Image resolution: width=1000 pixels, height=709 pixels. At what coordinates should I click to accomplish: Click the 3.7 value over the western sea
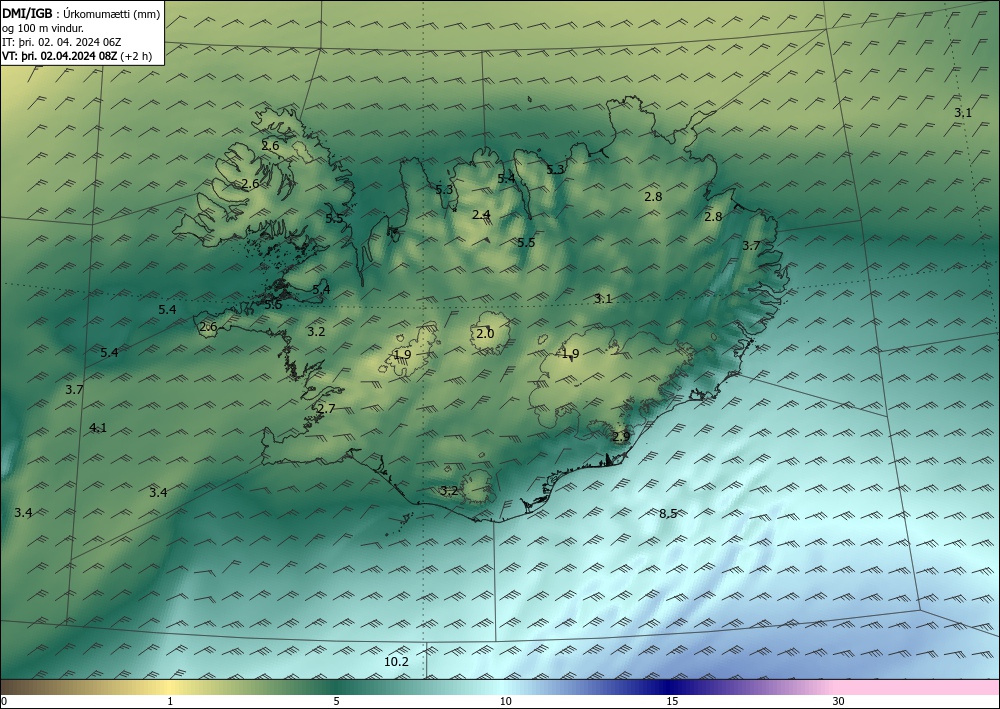74,390
